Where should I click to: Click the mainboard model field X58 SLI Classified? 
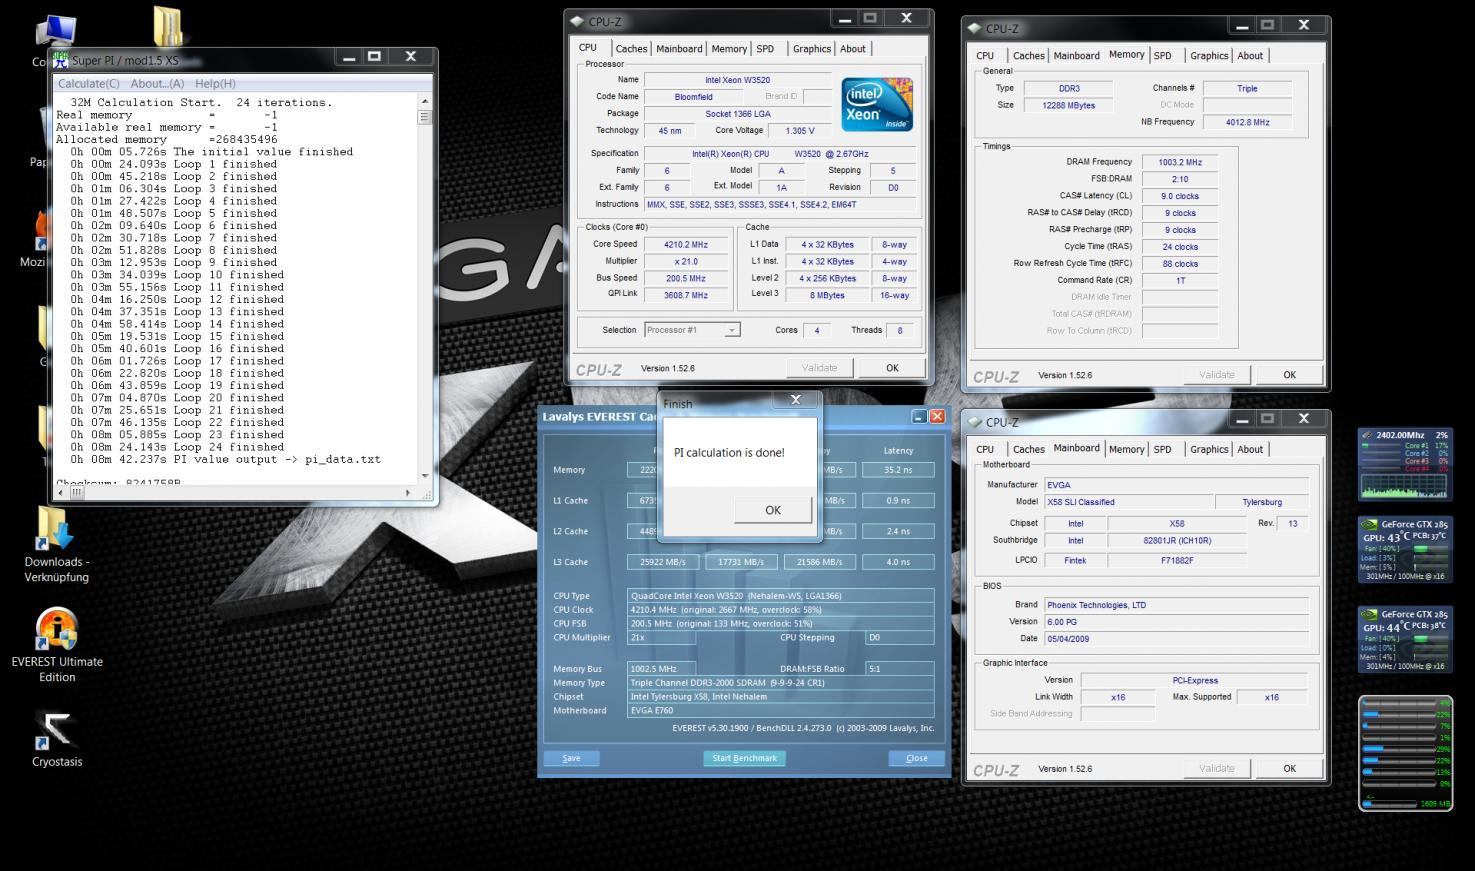click(1128, 503)
